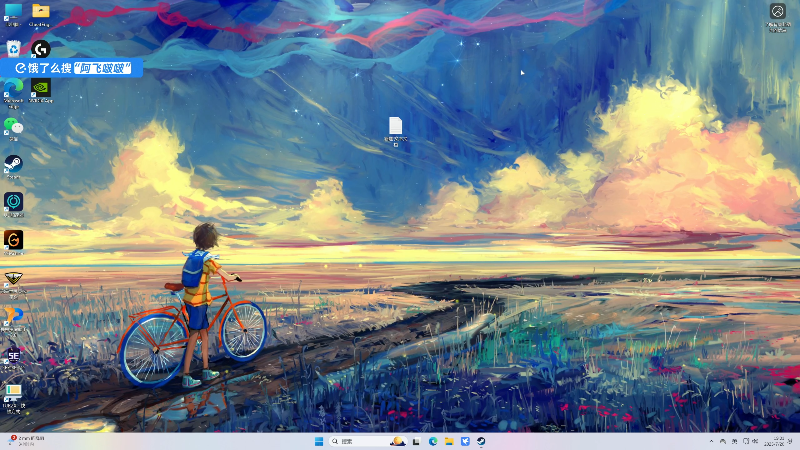Viewport: 800px width, 450px height.
Task: Launch the Logitech G HUB shortcut
Action: pyautogui.click(x=41, y=49)
